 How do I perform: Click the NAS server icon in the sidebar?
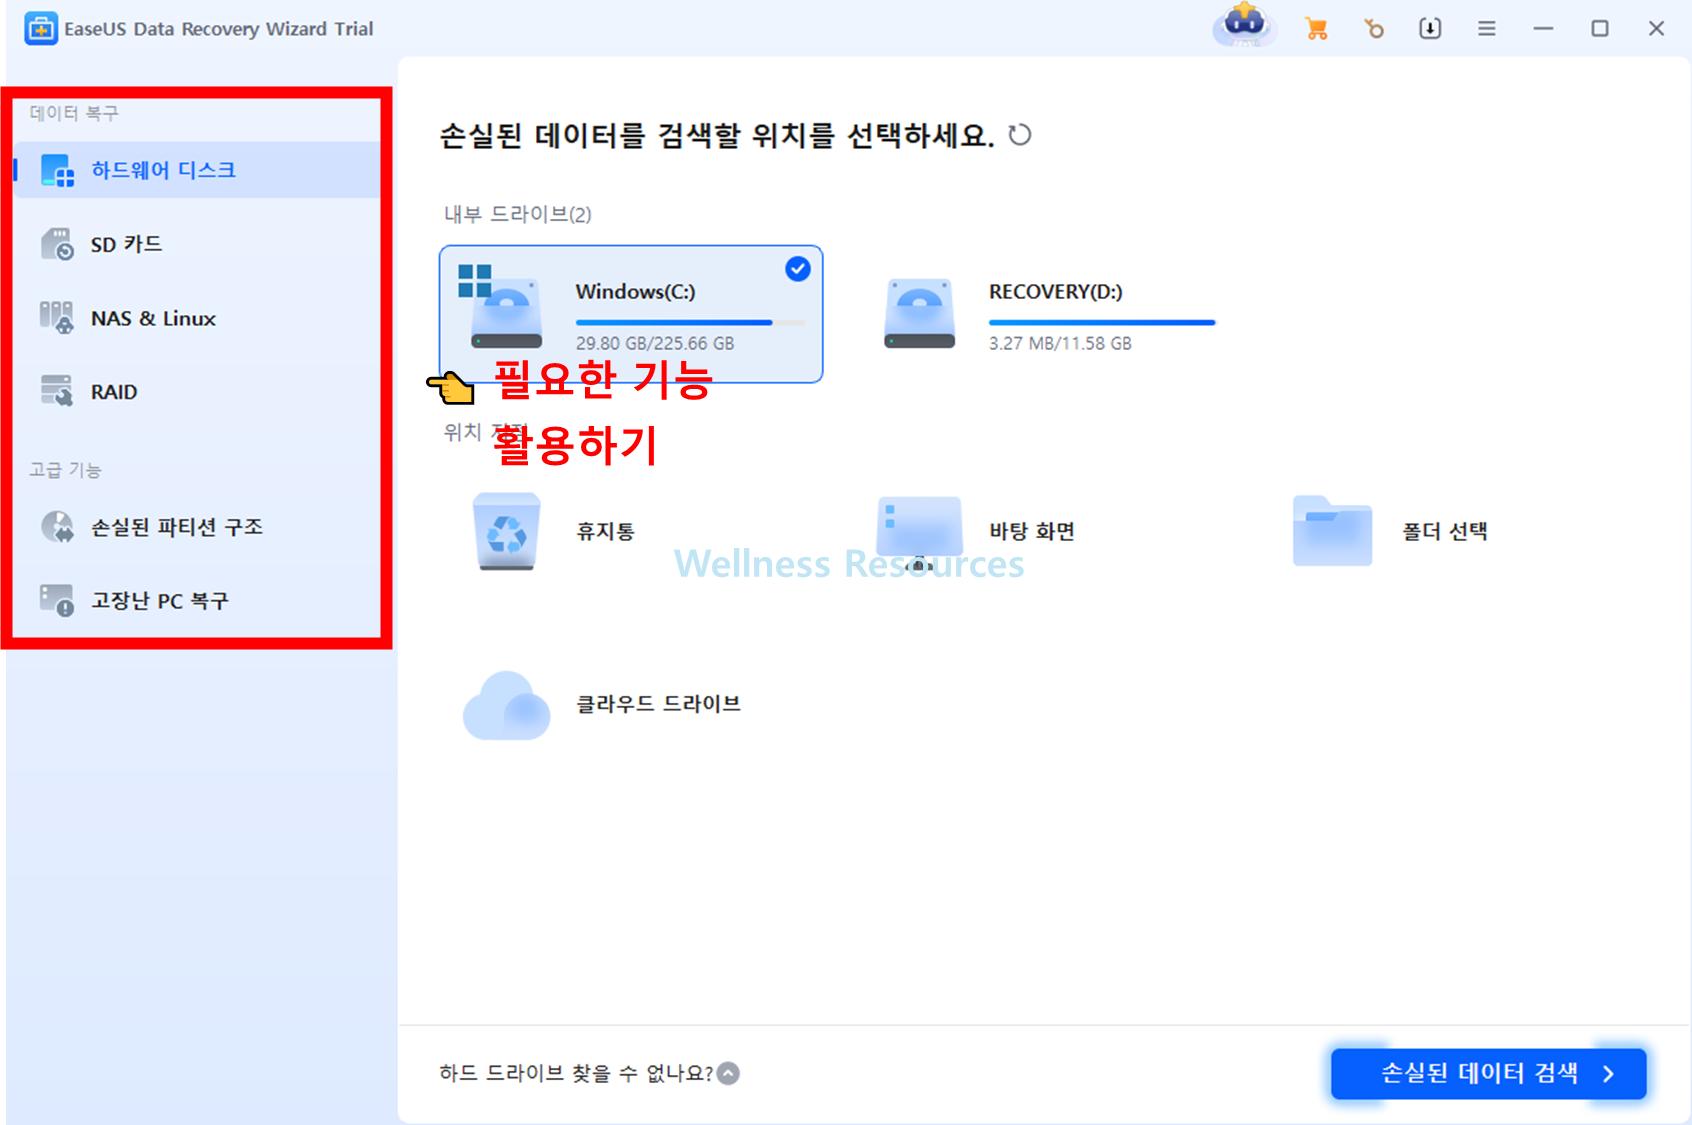pos(57,318)
